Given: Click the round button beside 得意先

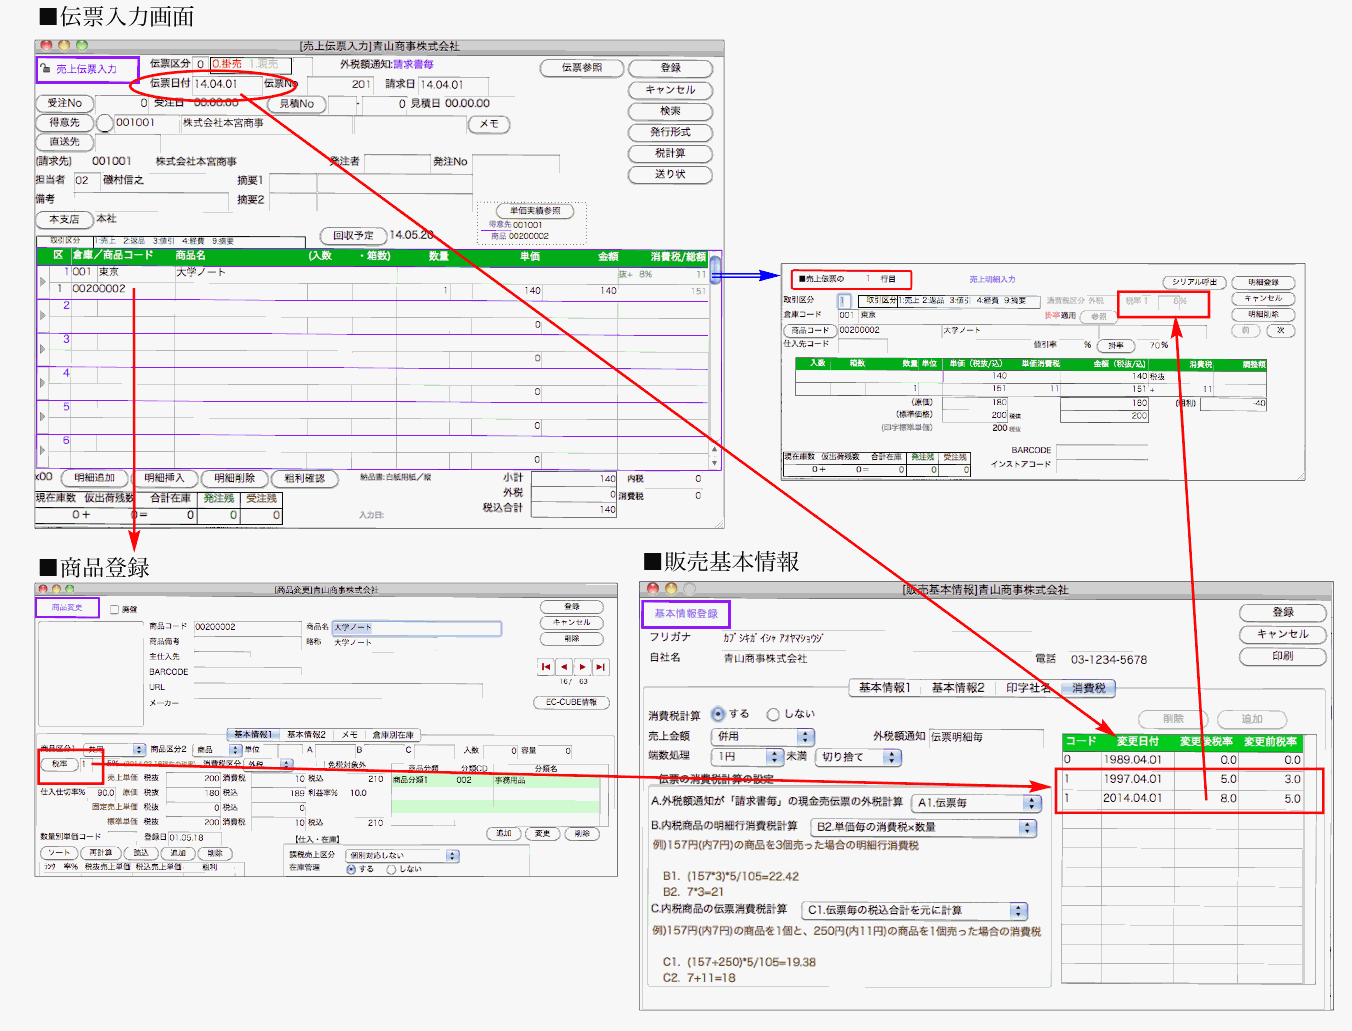Looking at the screenshot, I should [x=105, y=124].
